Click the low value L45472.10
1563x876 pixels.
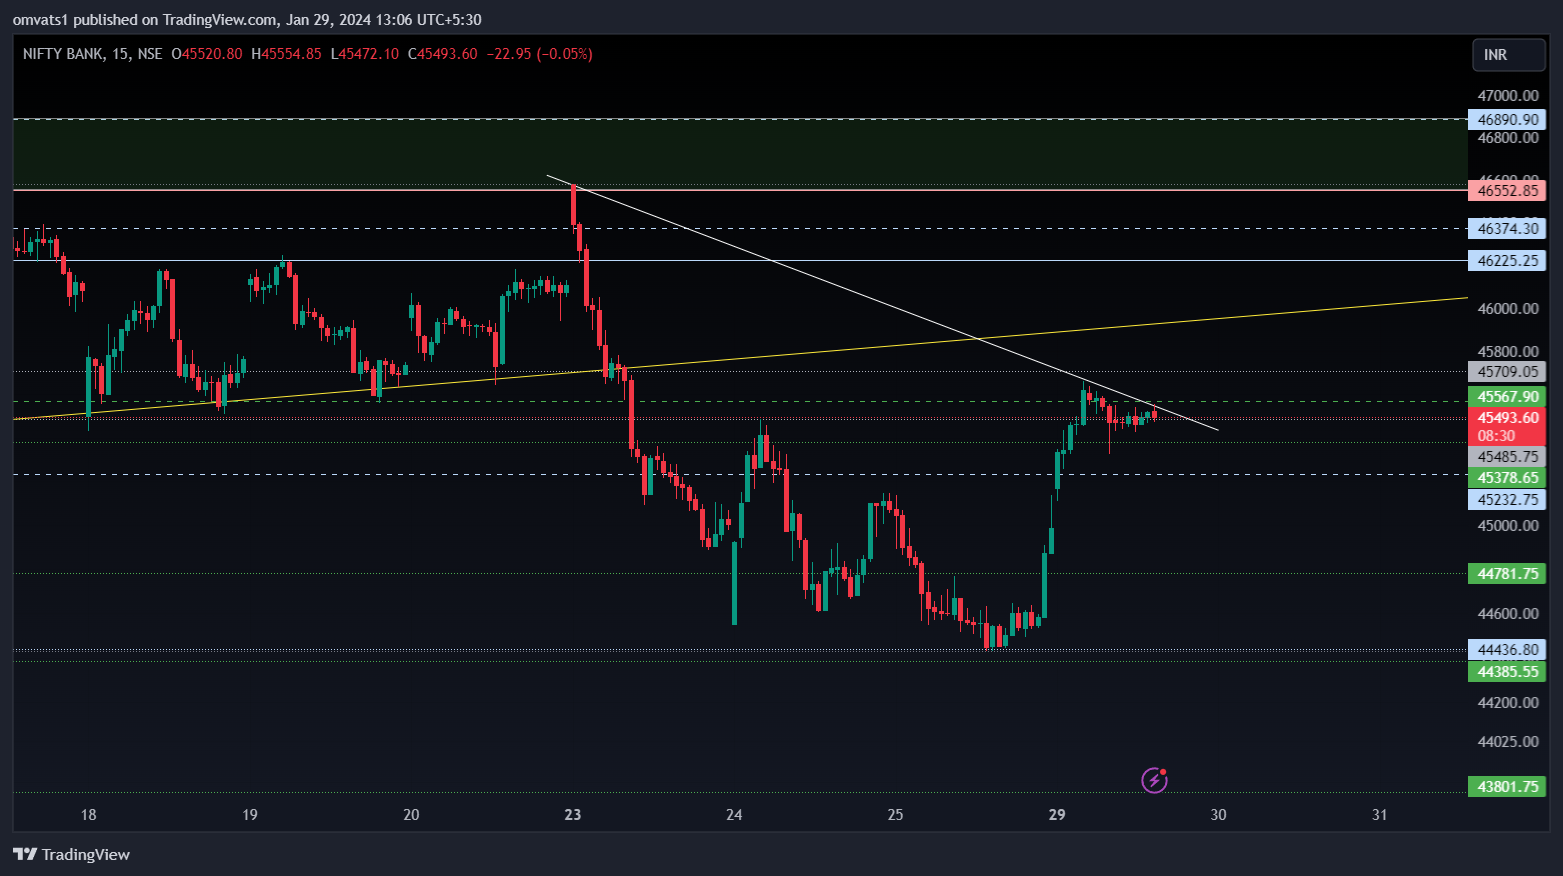365,54
